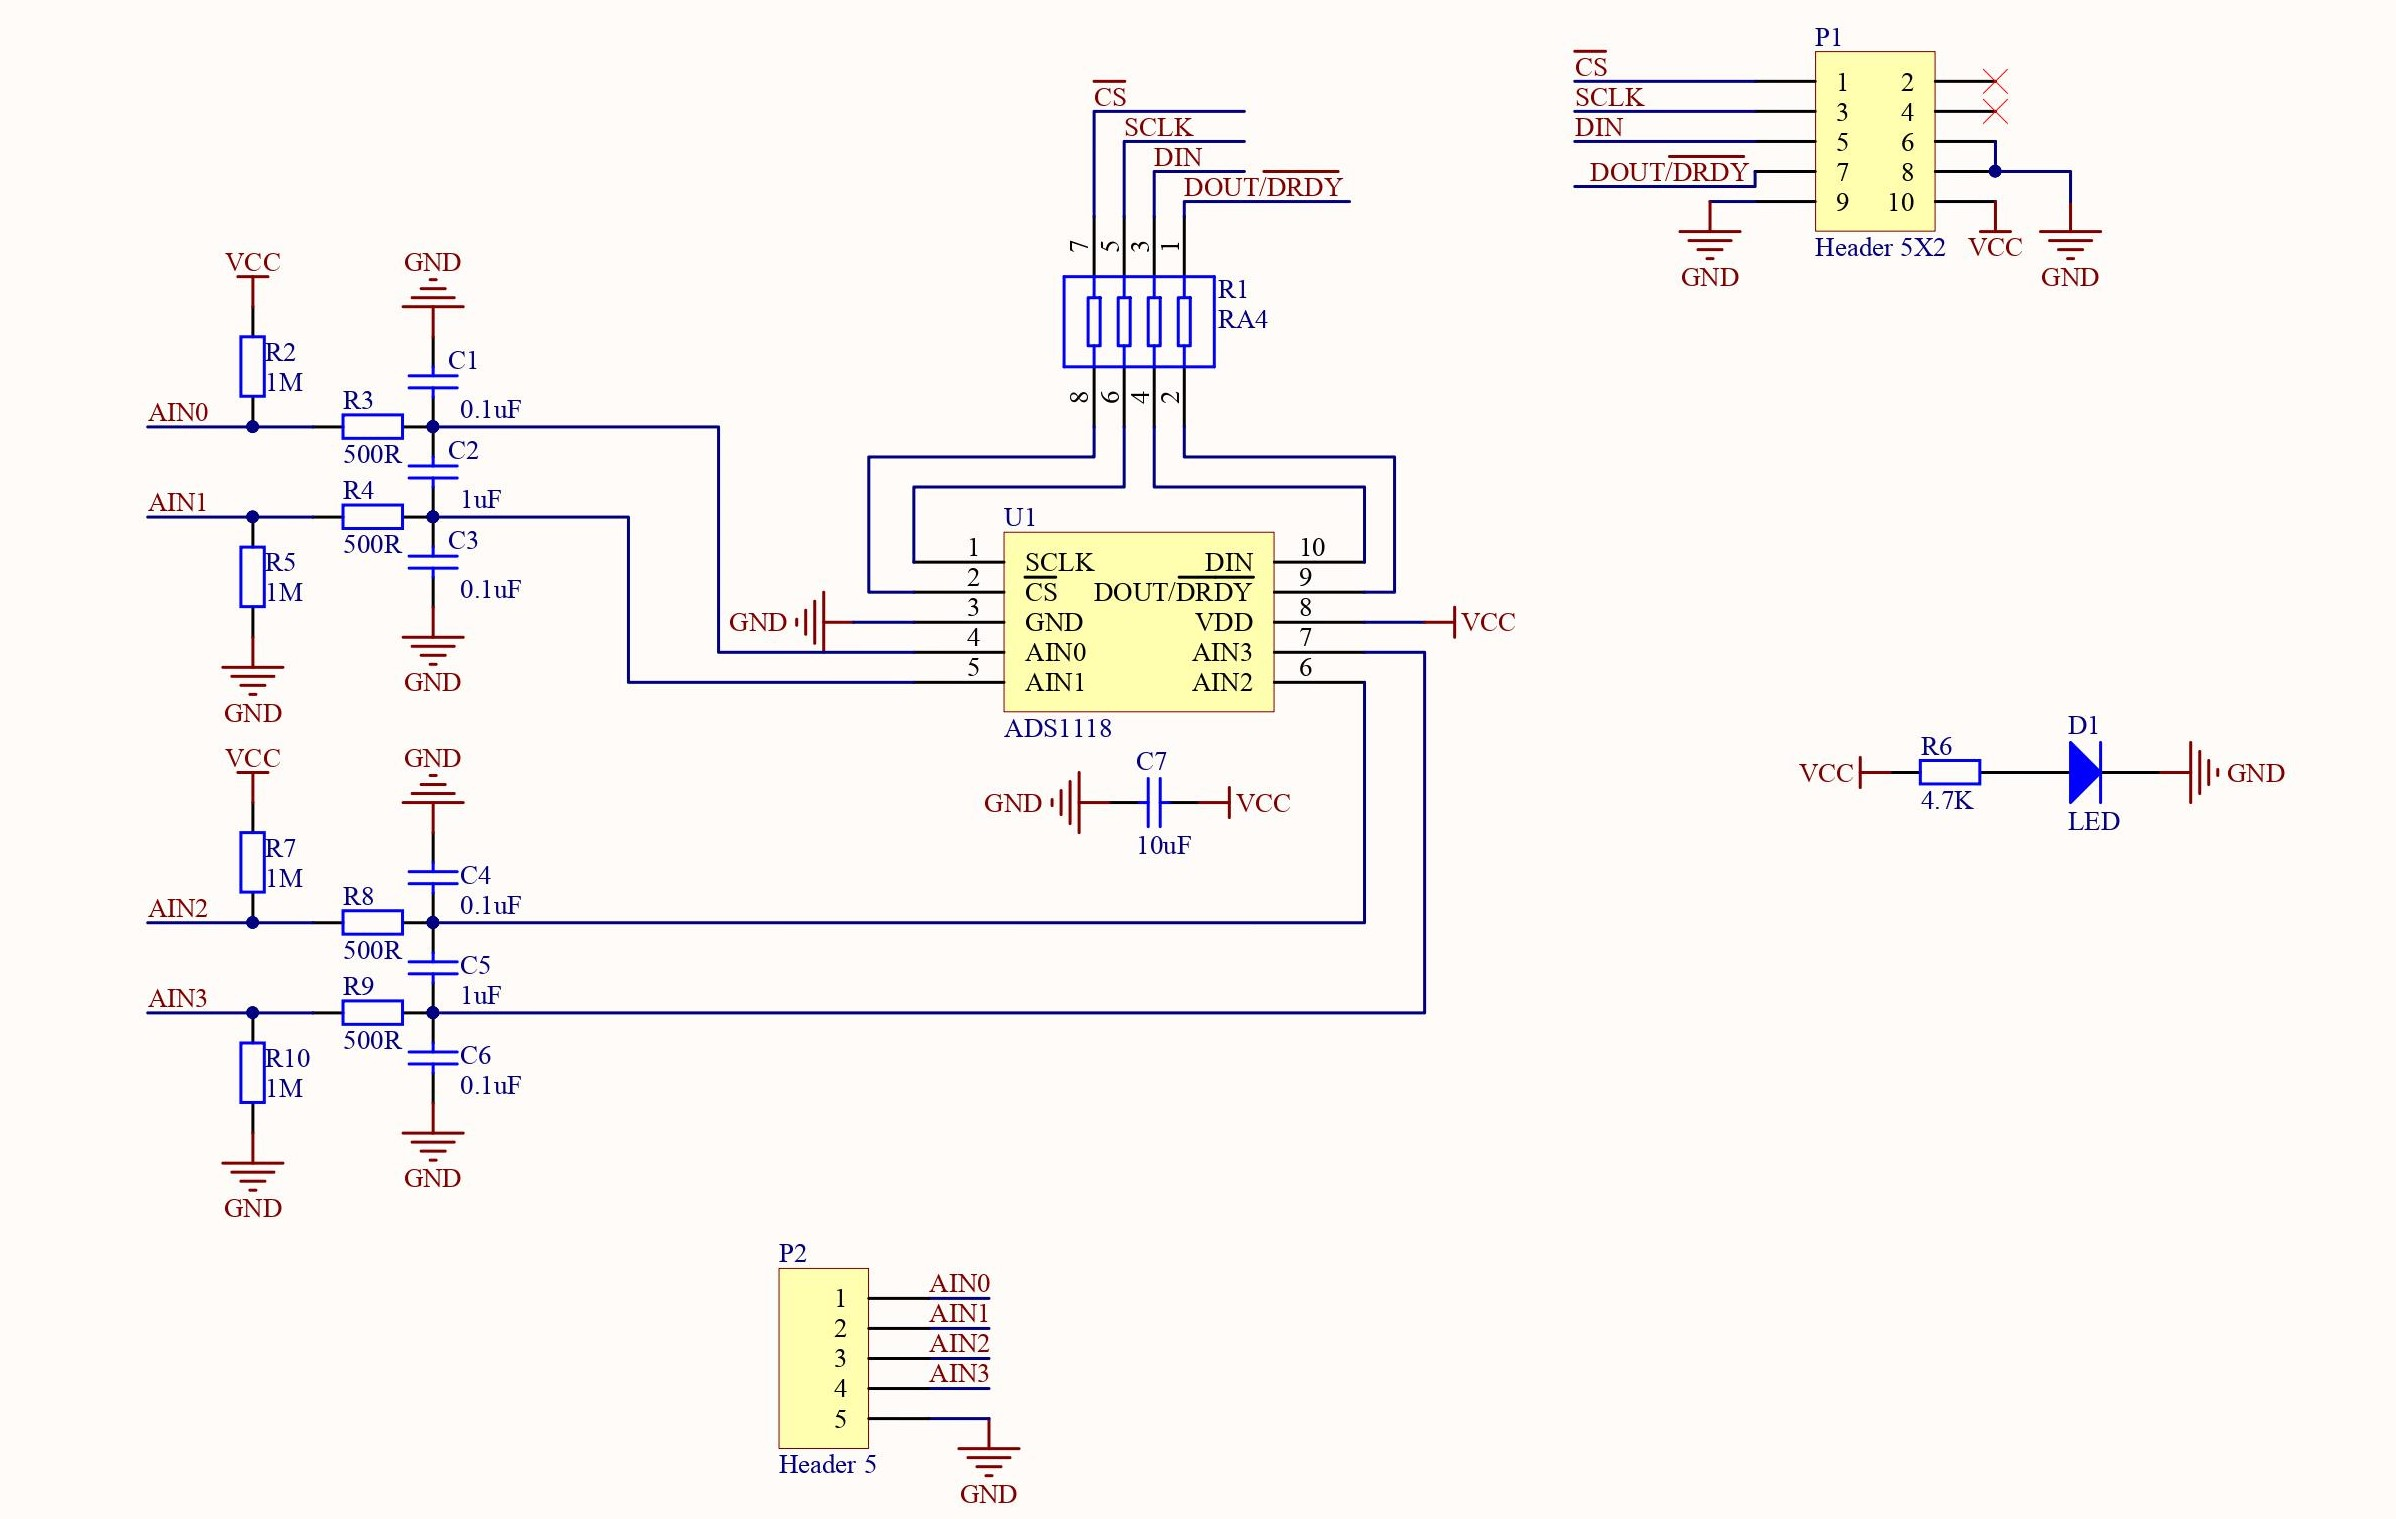Click DOUT/DRDY label at P1 pin 7
The image size is (2396, 1519).
pos(1668,170)
